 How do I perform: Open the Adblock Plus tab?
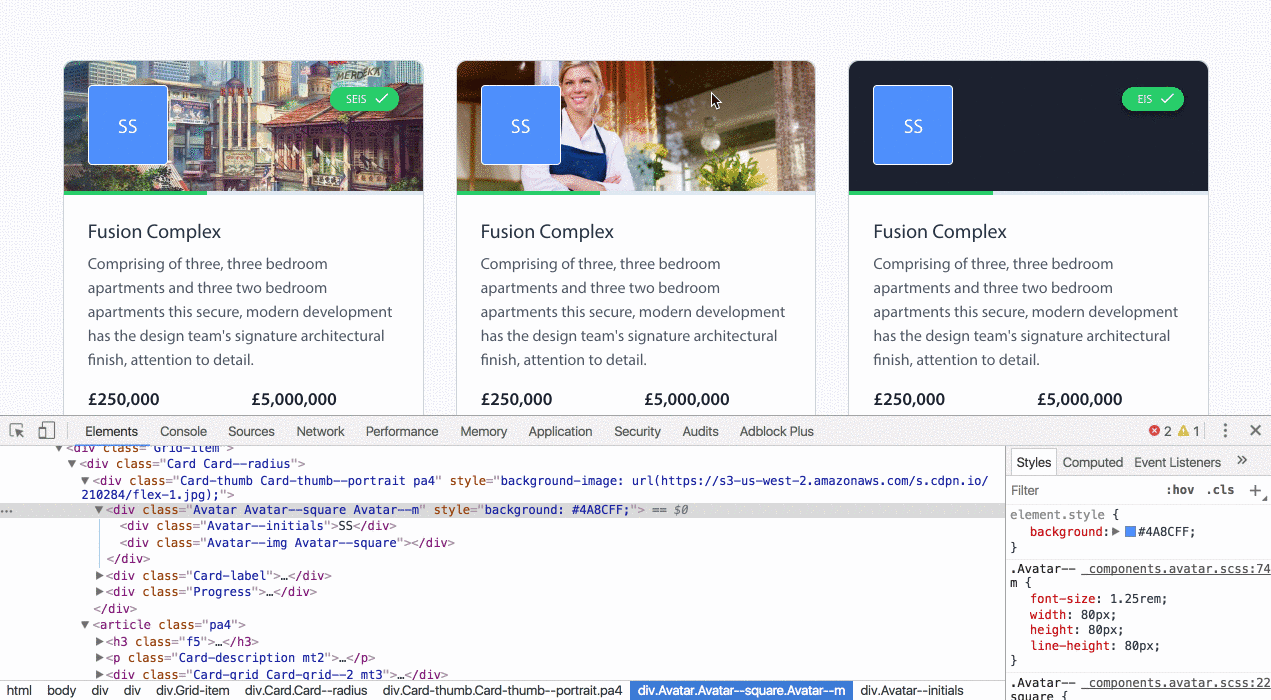coord(777,431)
